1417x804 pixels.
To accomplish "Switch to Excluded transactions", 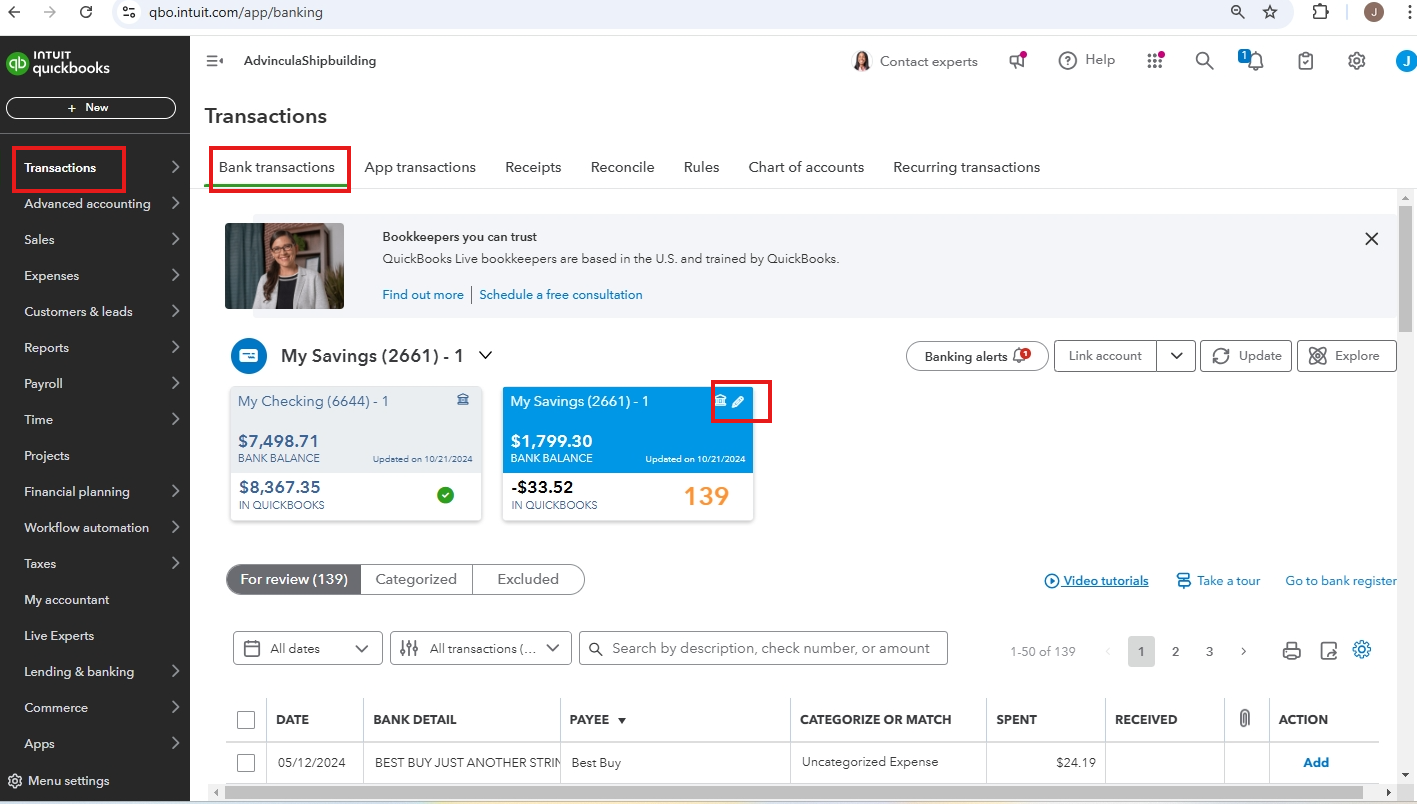I will click(528, 579).
